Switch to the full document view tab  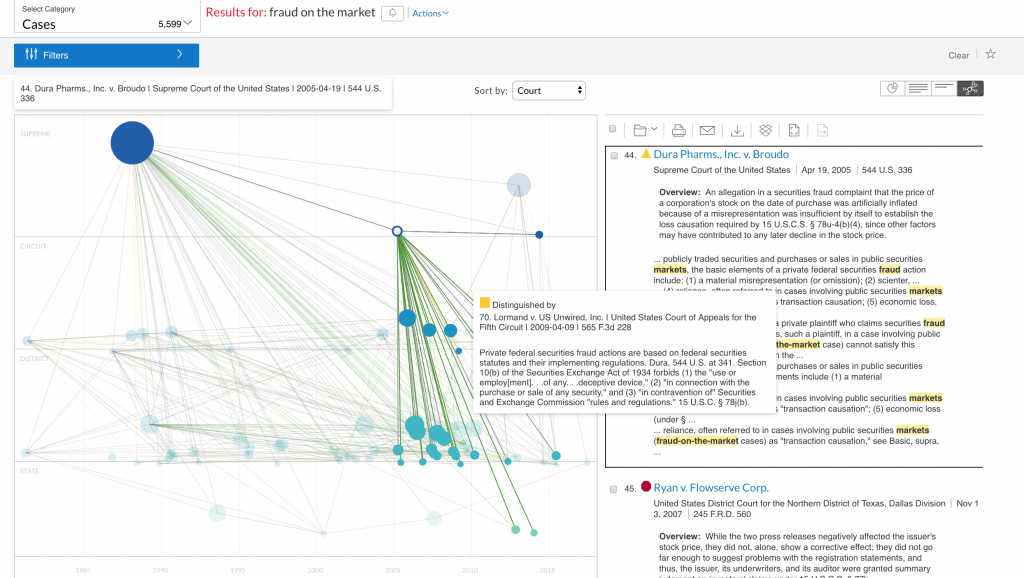[917, 88]
